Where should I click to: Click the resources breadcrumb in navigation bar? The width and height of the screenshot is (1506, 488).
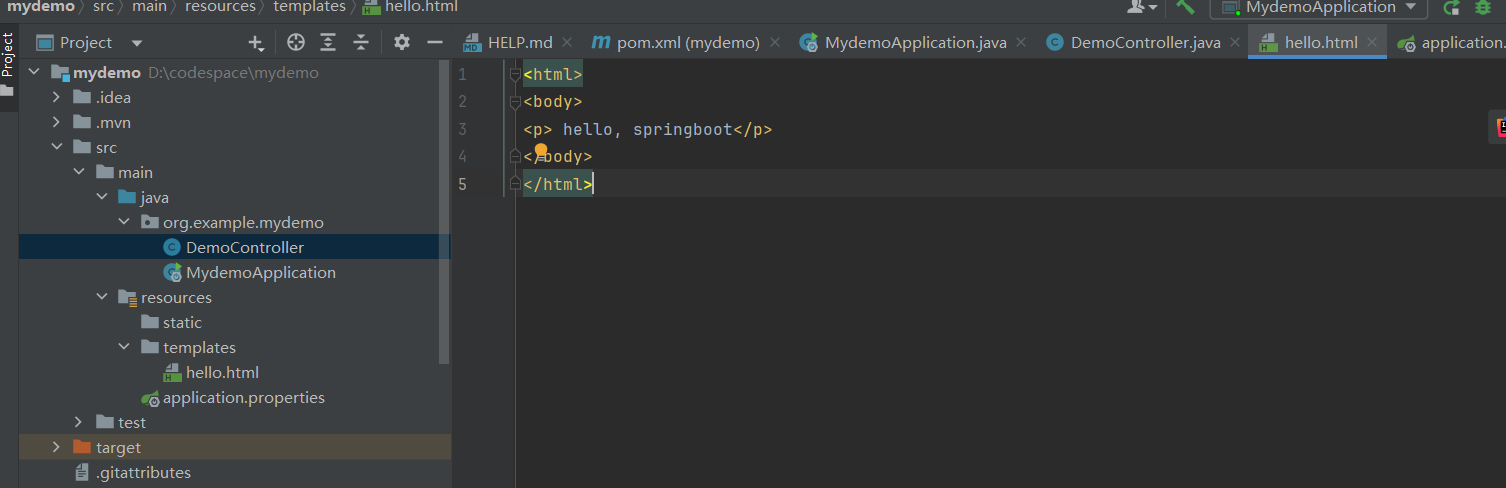click(x=221, y=7)
